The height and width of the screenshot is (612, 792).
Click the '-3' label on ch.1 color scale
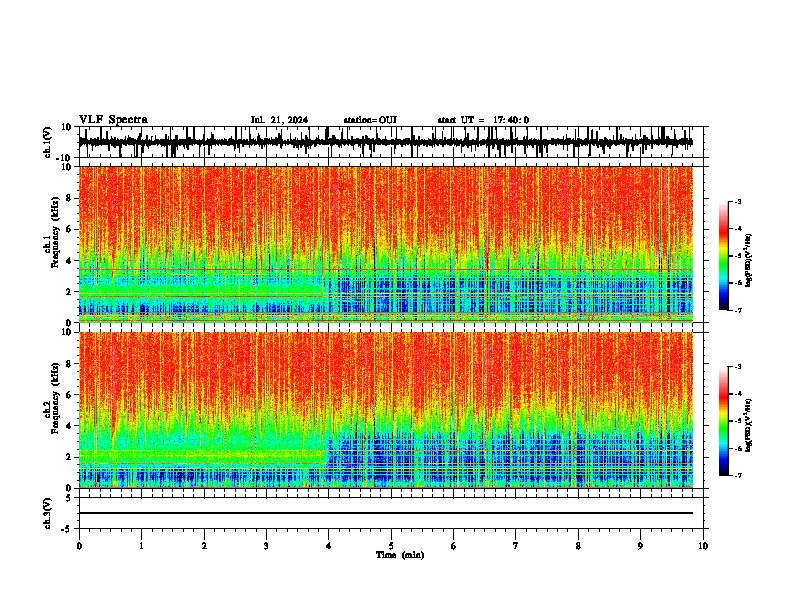point(737,201)
